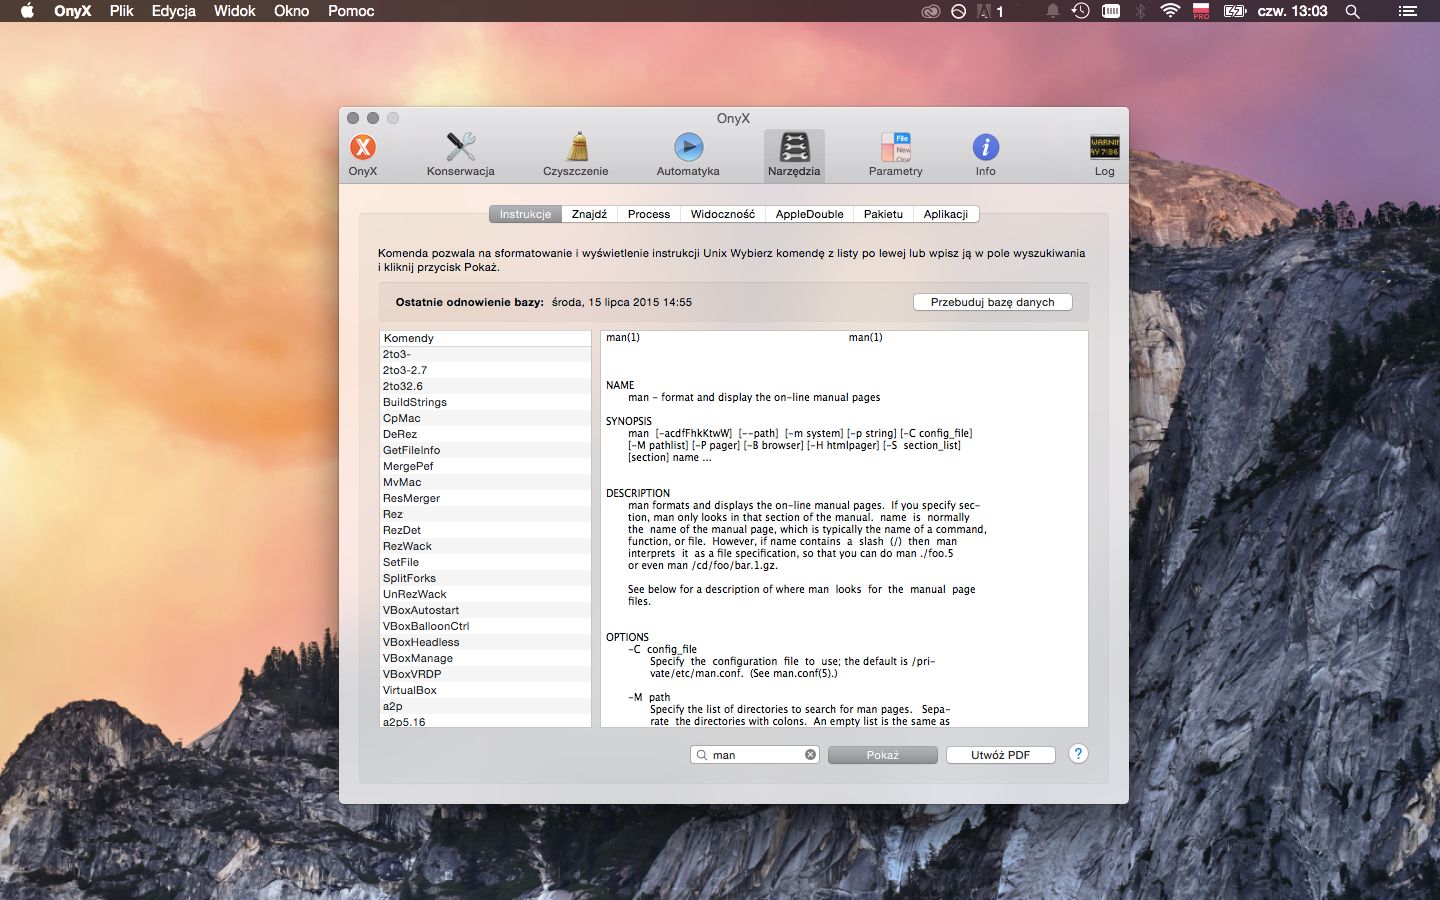Click the clock showing czw. 13:03
Image resolution: width=1440 pixels, height=900 pixels.
pyautogui.click(x=1292, y=11)
